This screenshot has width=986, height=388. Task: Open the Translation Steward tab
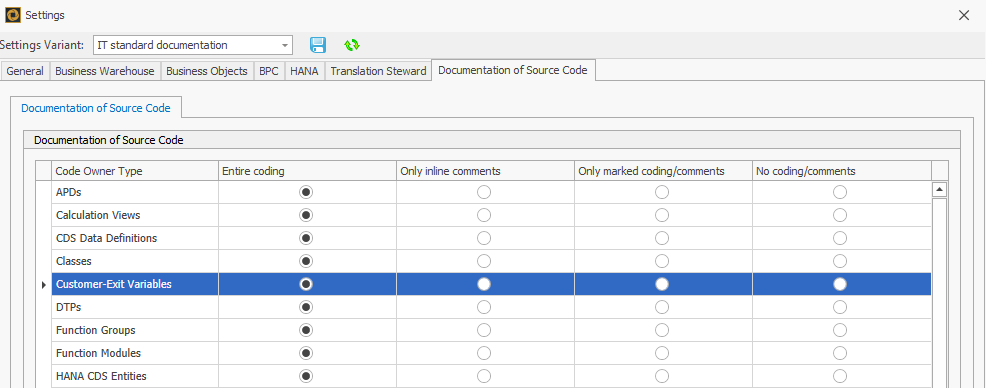tap(378, 71)
